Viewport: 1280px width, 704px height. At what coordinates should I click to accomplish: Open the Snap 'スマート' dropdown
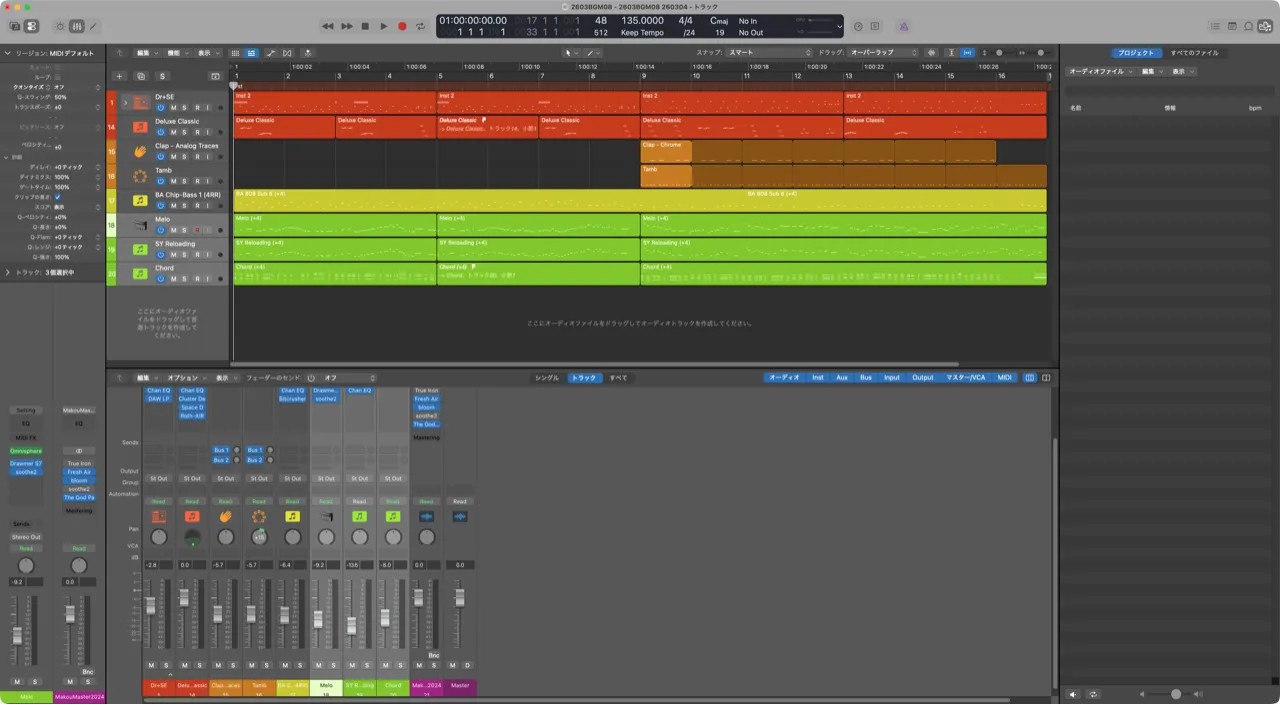768,52
